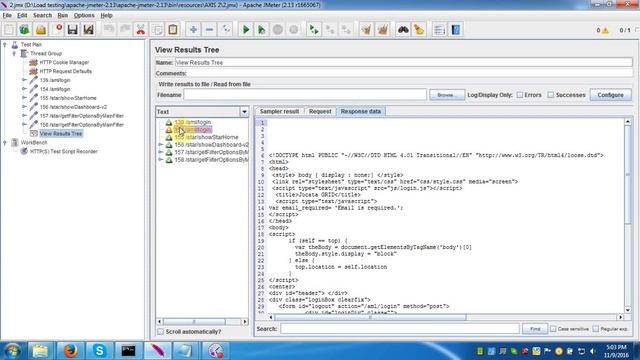Cut selection with the scissors icon
This screenshot has height=360, width=640.
point(141,29)
